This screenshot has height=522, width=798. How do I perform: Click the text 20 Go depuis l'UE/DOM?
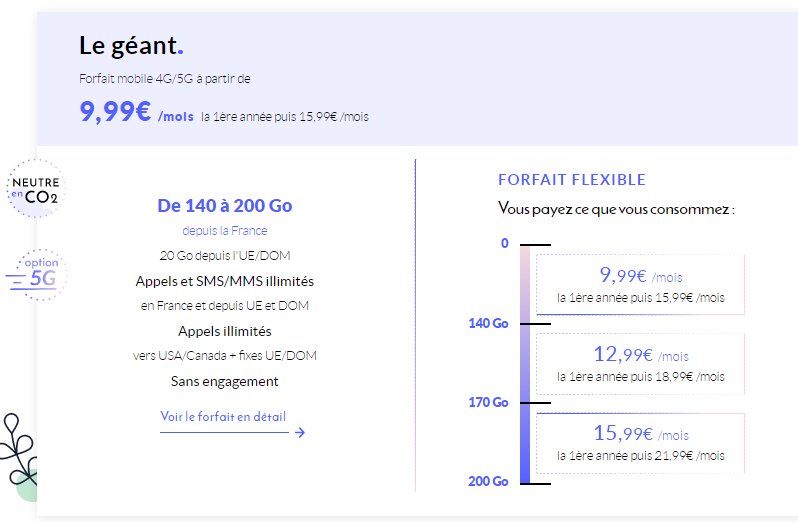click(224, 255)
